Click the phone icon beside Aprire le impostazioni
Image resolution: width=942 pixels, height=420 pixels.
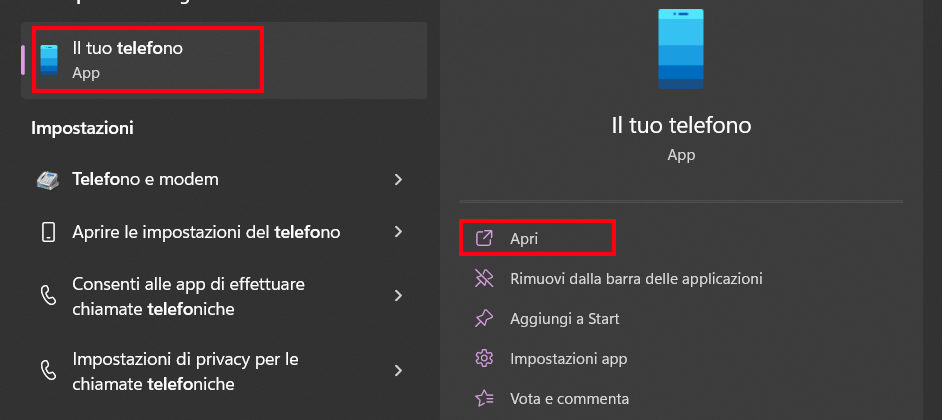[48, 232]
